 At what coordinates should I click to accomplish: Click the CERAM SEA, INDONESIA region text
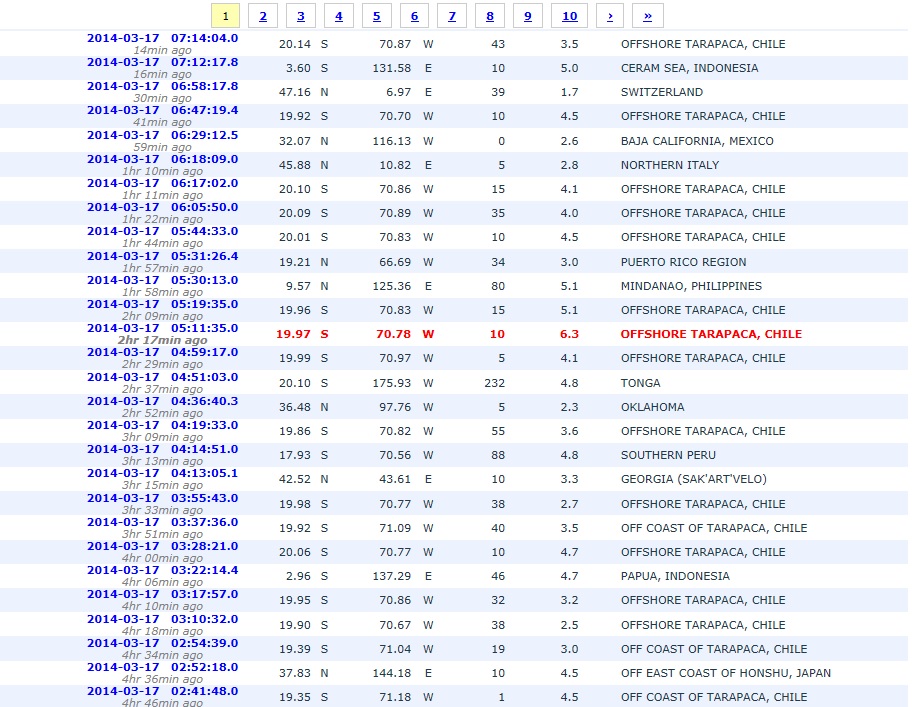689,68
